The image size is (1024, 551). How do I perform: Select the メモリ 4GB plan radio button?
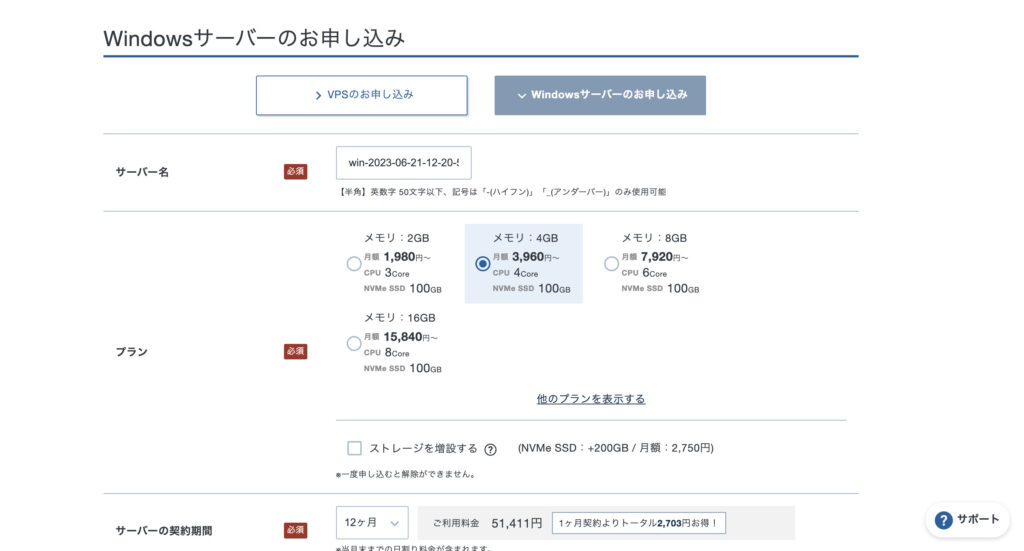click(x=483, y=264)
